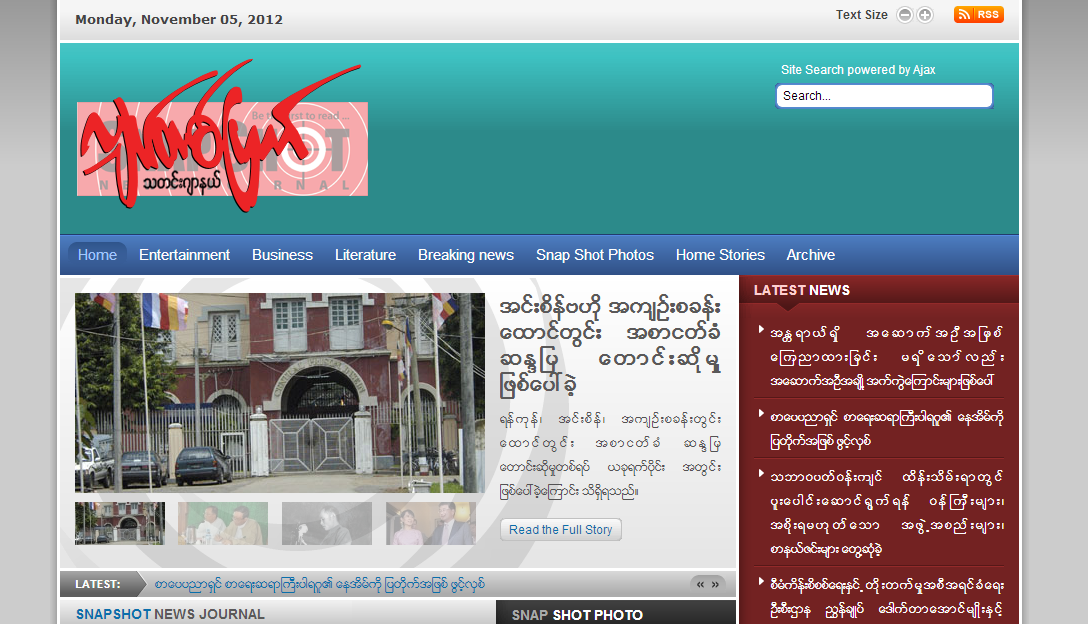Select the prison building slideshow thumbnail
The height and width of the screenshot is (627, 1088).
click(x=120, y=523)
